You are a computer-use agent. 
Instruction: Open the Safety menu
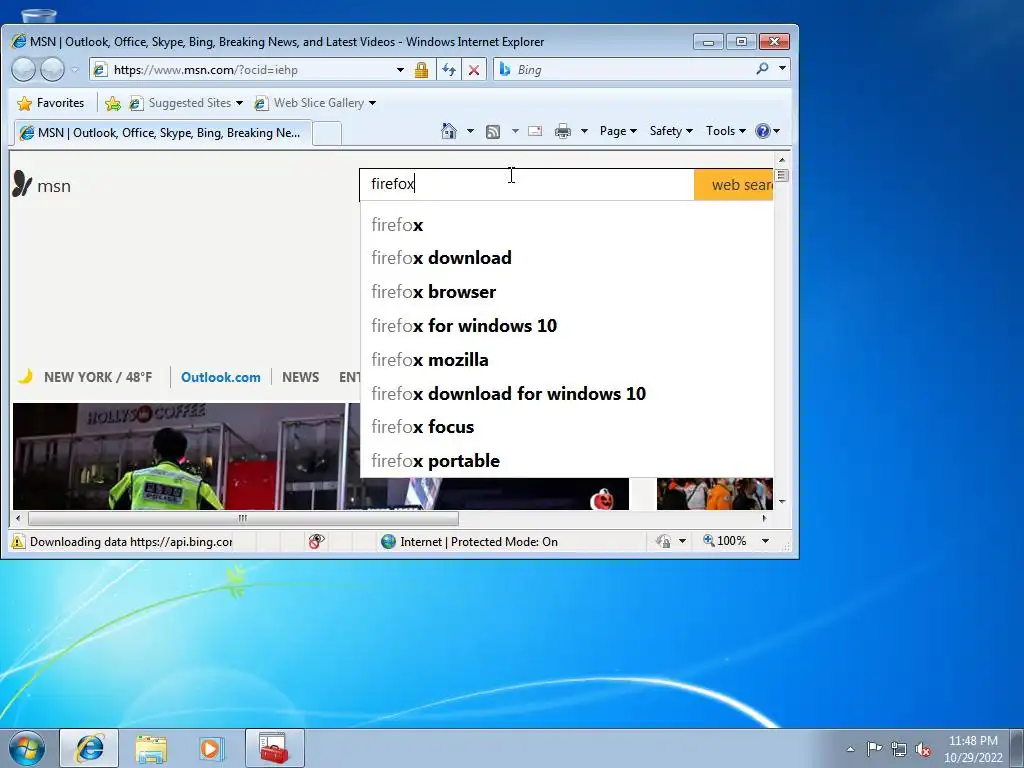pos(671,131)
